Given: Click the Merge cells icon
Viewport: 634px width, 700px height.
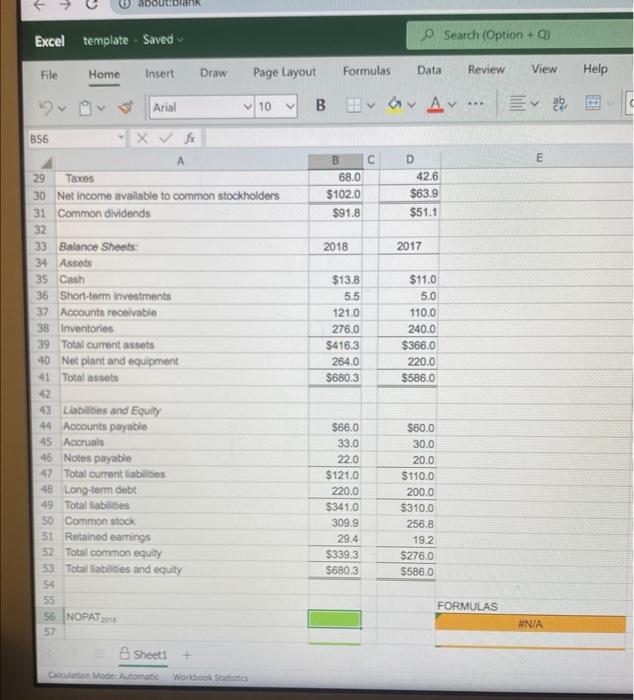Looking at the screenshot, I should (x=592, y=103).
